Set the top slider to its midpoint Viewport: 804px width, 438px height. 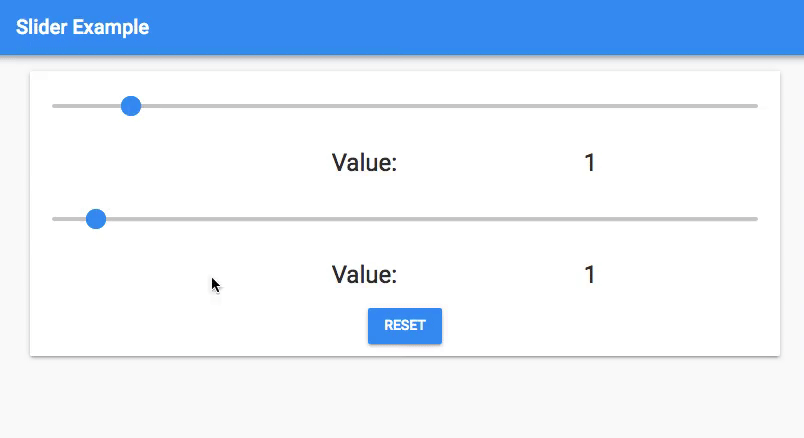405,106
